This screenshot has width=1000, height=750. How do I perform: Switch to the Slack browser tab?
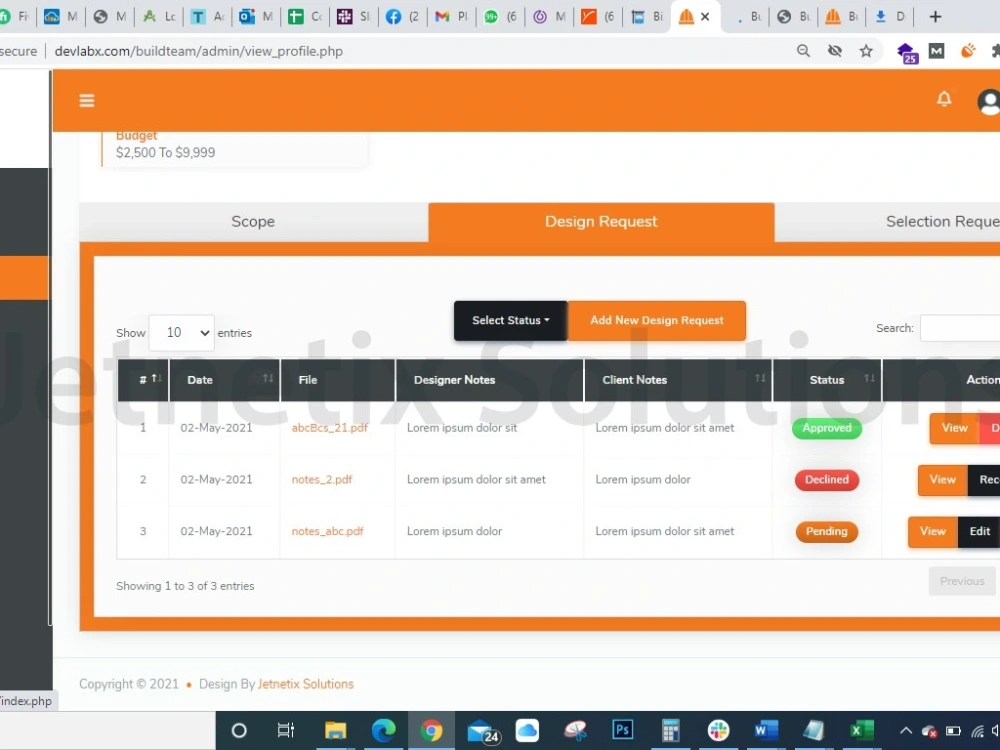point(355,17)
